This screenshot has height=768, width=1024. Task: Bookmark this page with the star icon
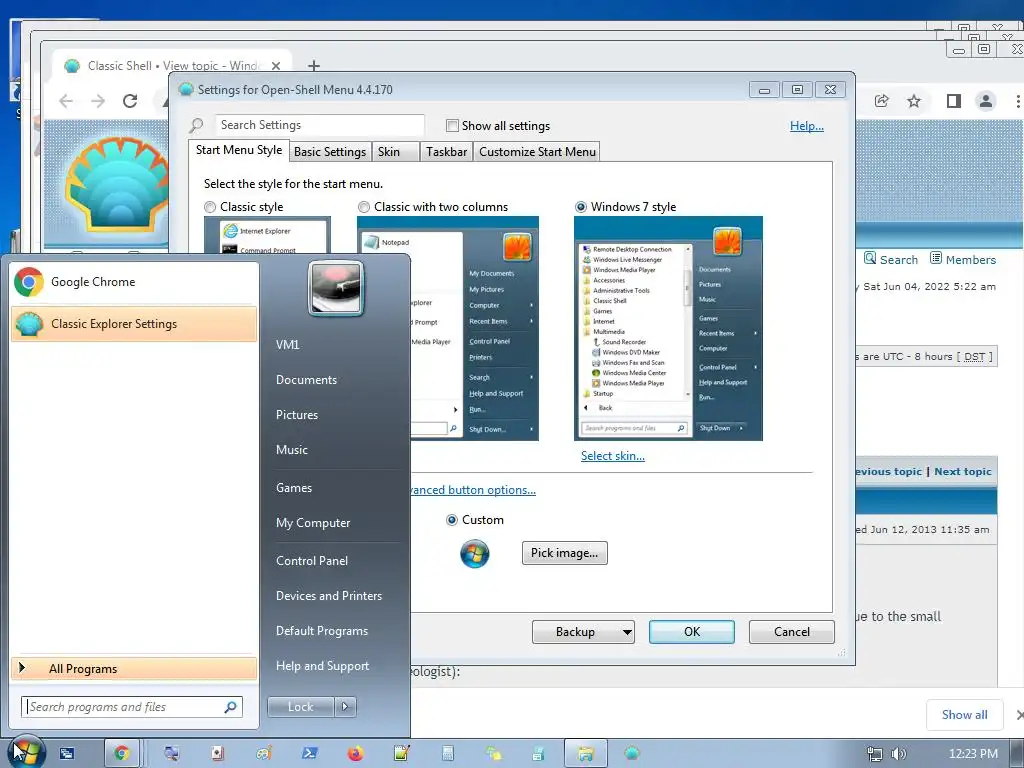coord(914,101)
